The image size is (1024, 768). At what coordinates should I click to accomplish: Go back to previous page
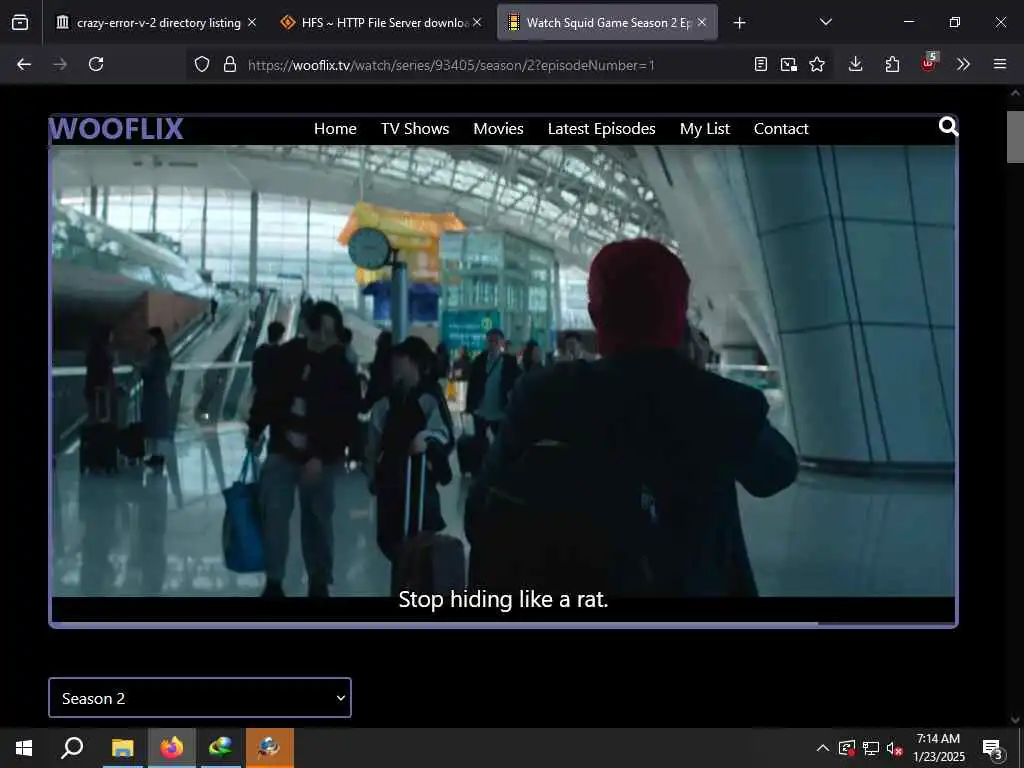click(24, 64)
